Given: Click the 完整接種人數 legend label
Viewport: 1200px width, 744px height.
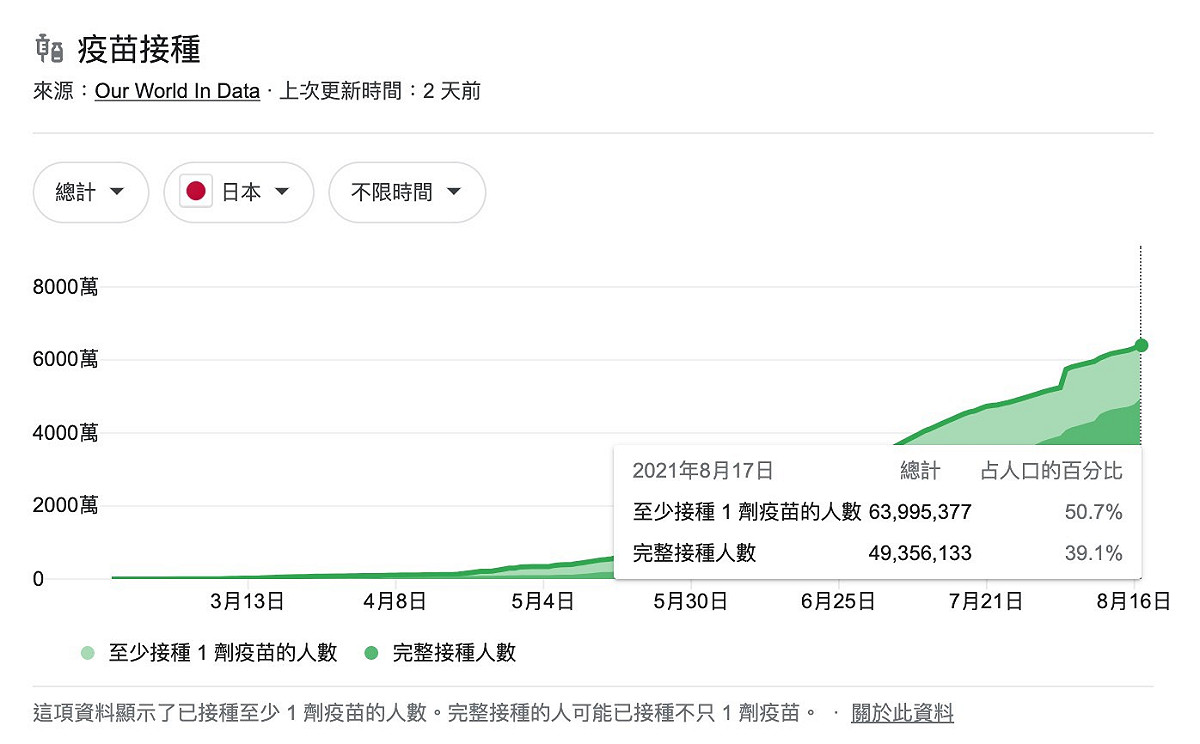Looking at the screenshot, I should [x=455, y=653].
